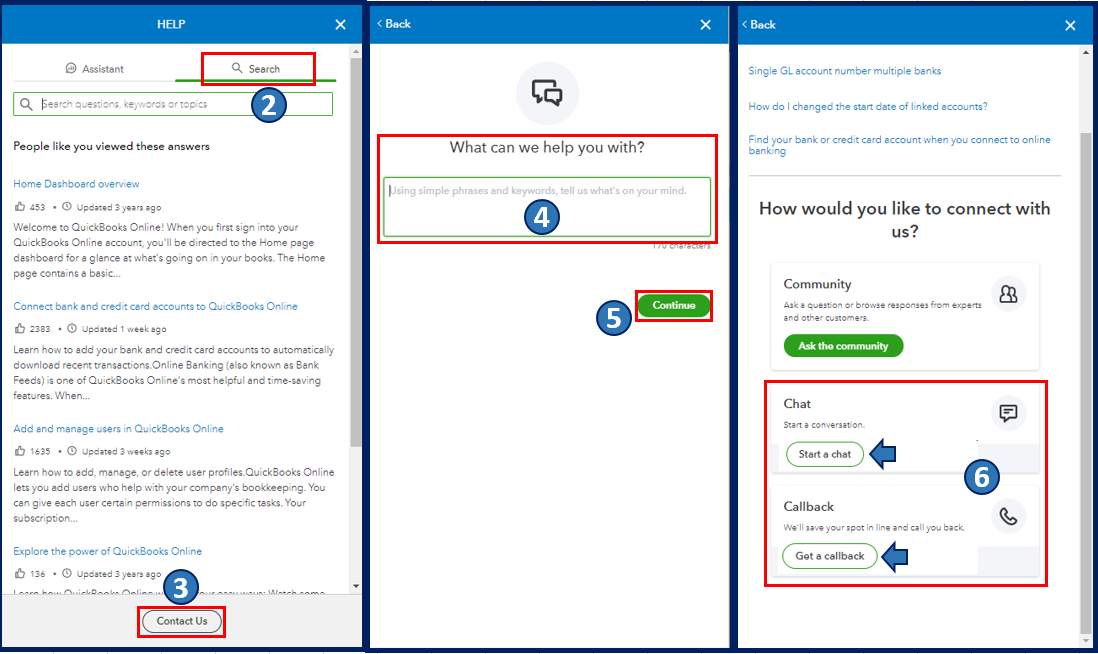Click the HELP panel scrollbar thumb

[x=356, y=252]
